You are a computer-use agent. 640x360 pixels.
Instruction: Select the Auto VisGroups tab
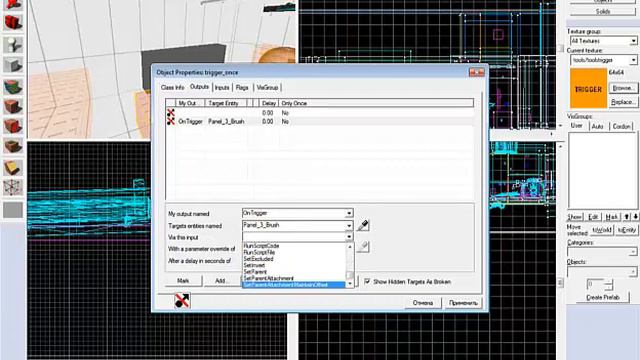point(598,127)
